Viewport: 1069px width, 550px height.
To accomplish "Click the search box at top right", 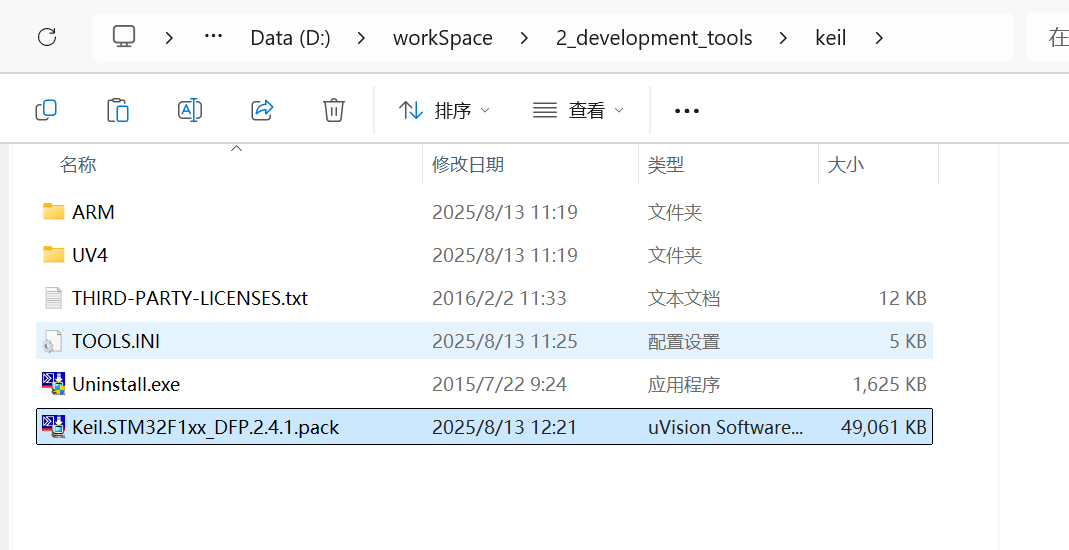I will (1048, 37).
